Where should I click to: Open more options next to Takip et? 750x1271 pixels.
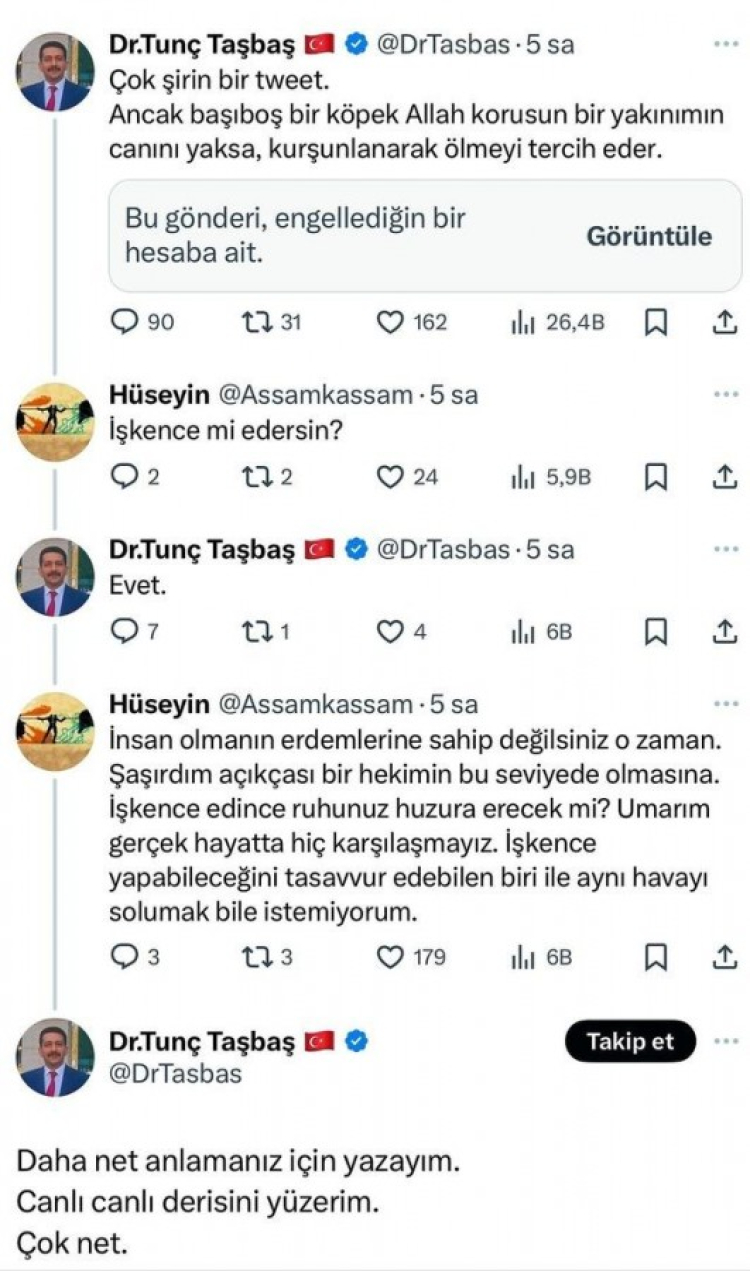pyautogui.click(x=724, y=1042)
